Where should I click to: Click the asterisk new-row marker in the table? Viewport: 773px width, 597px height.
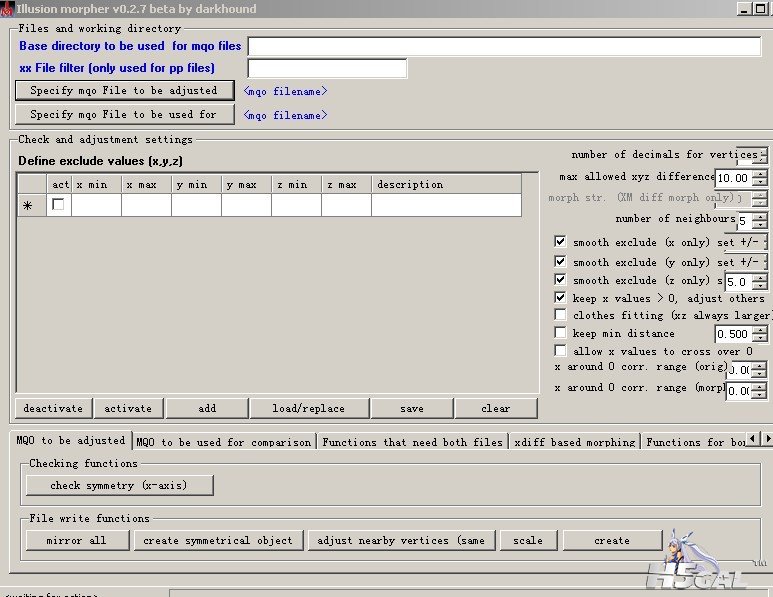pyautogui.click(x=27, y=205)
